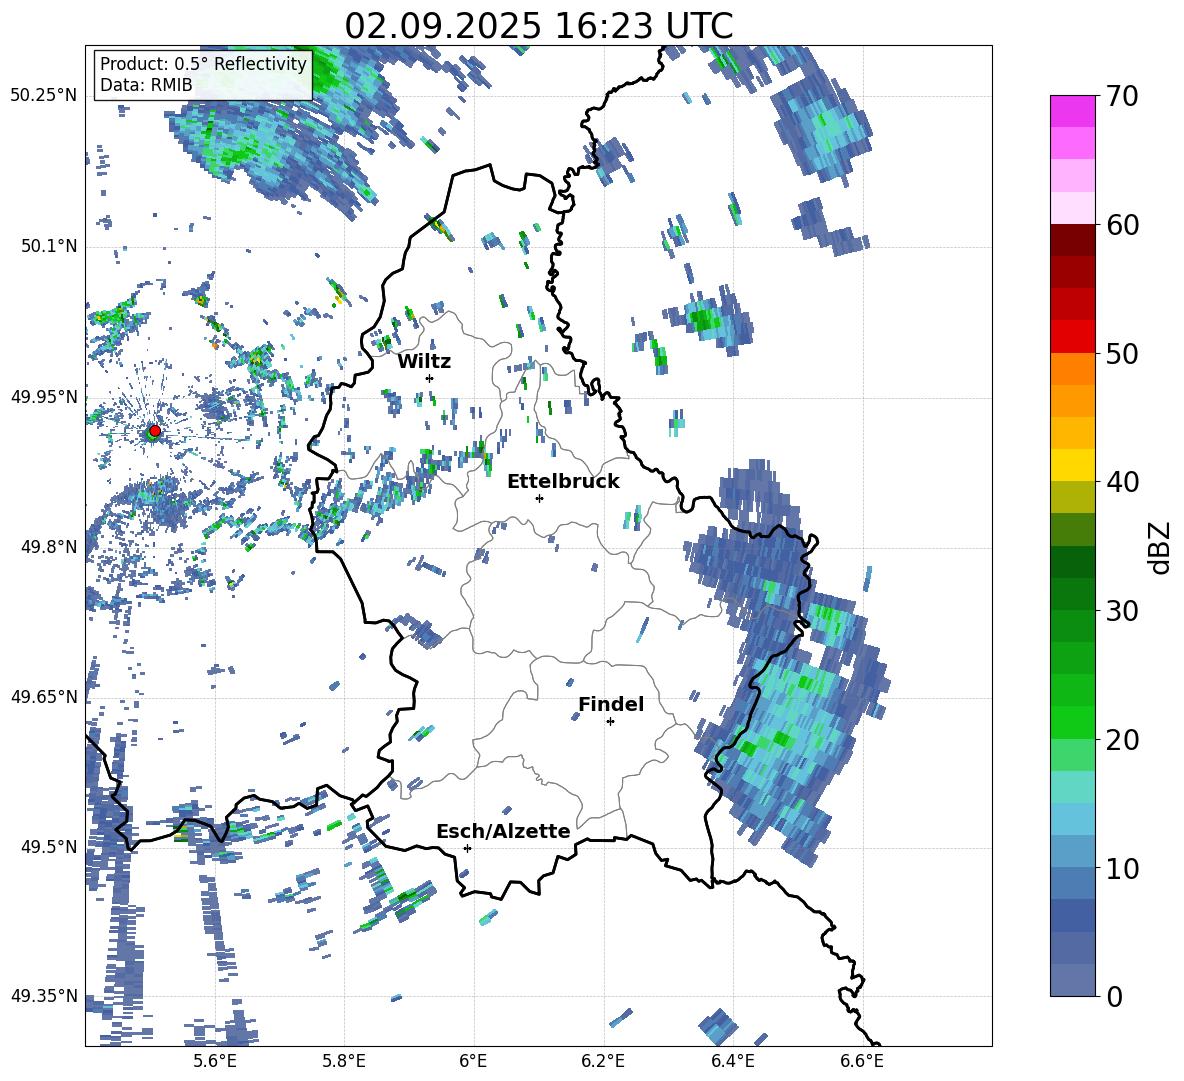
Task: Click the 6.2°E longitude label
Action: (x=603, y=1061)
